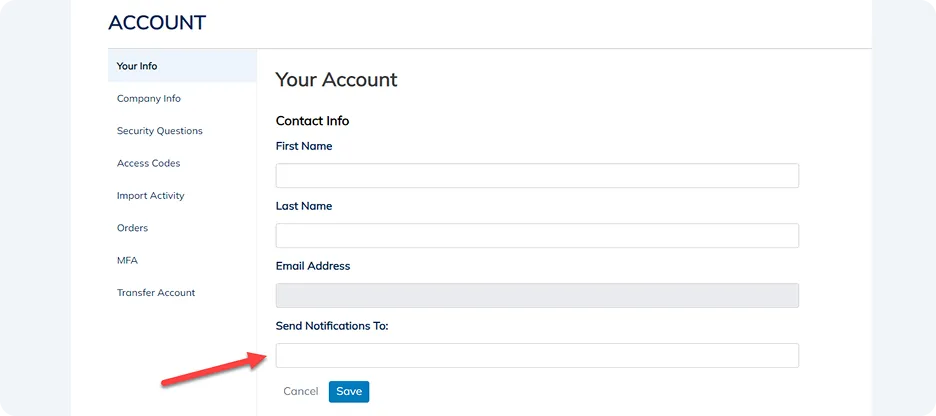Click the ACCOUNT page title
The height and width of the screenshot is (416, 936).
(157, 23)
